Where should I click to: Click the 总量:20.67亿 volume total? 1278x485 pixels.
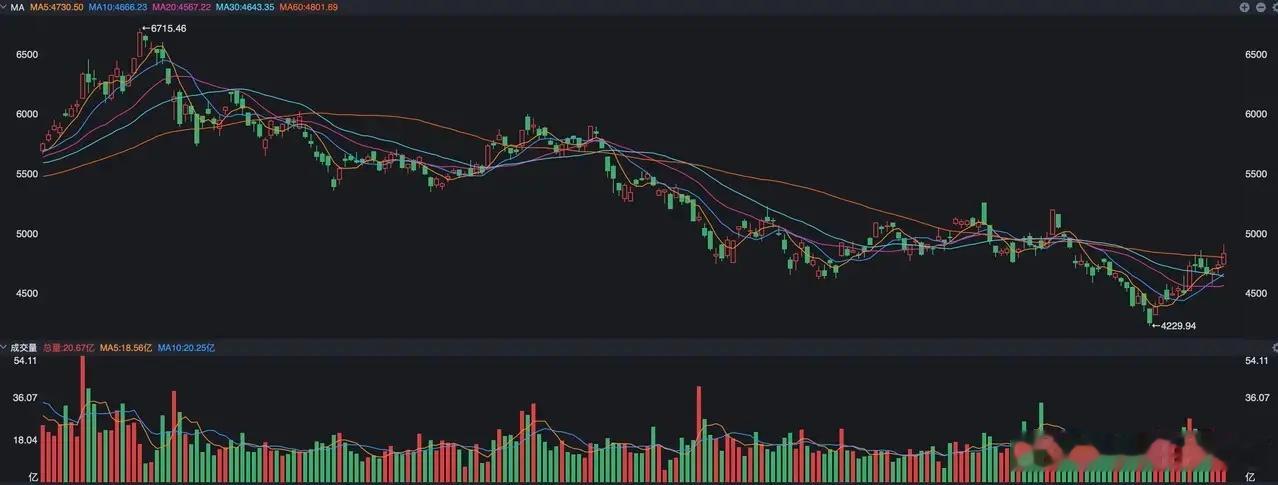point(68,348)
